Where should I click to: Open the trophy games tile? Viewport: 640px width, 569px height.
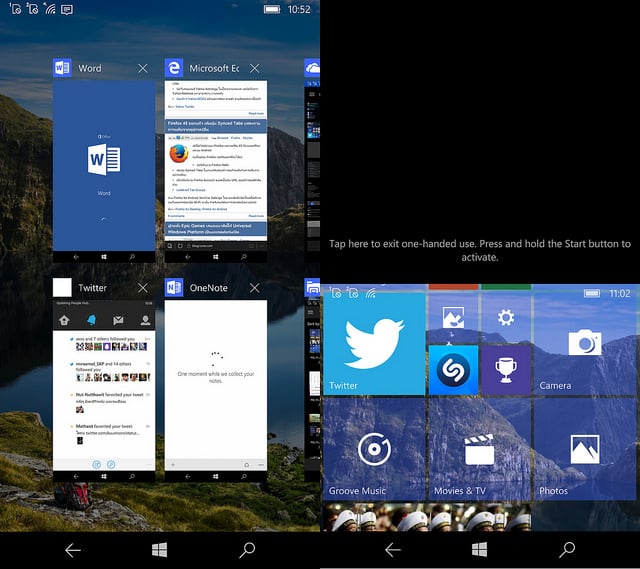pos(506,370)
